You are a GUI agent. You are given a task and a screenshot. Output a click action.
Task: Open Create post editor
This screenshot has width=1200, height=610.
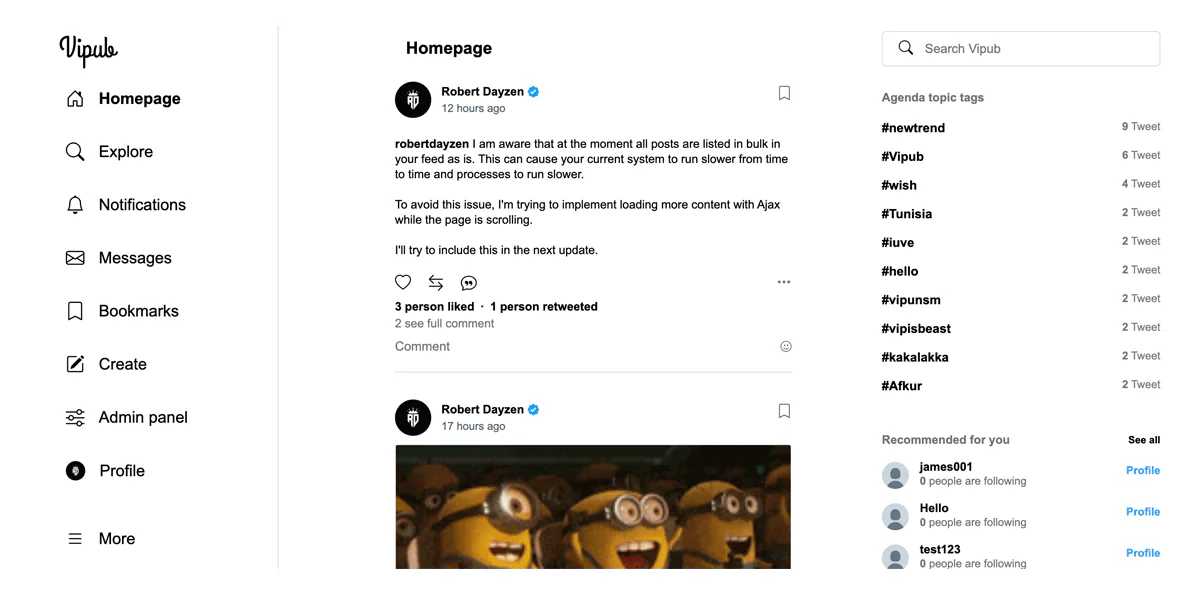(x=106, y=364)
